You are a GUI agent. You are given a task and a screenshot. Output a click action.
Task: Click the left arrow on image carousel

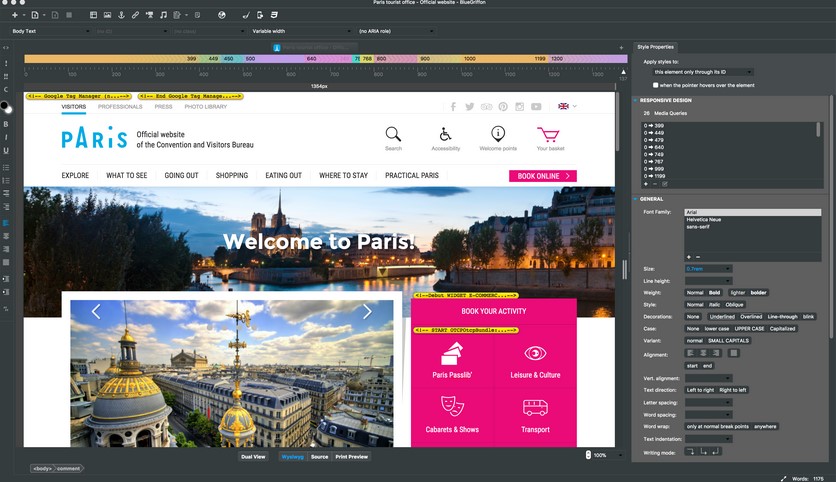(x=96, y=311)
